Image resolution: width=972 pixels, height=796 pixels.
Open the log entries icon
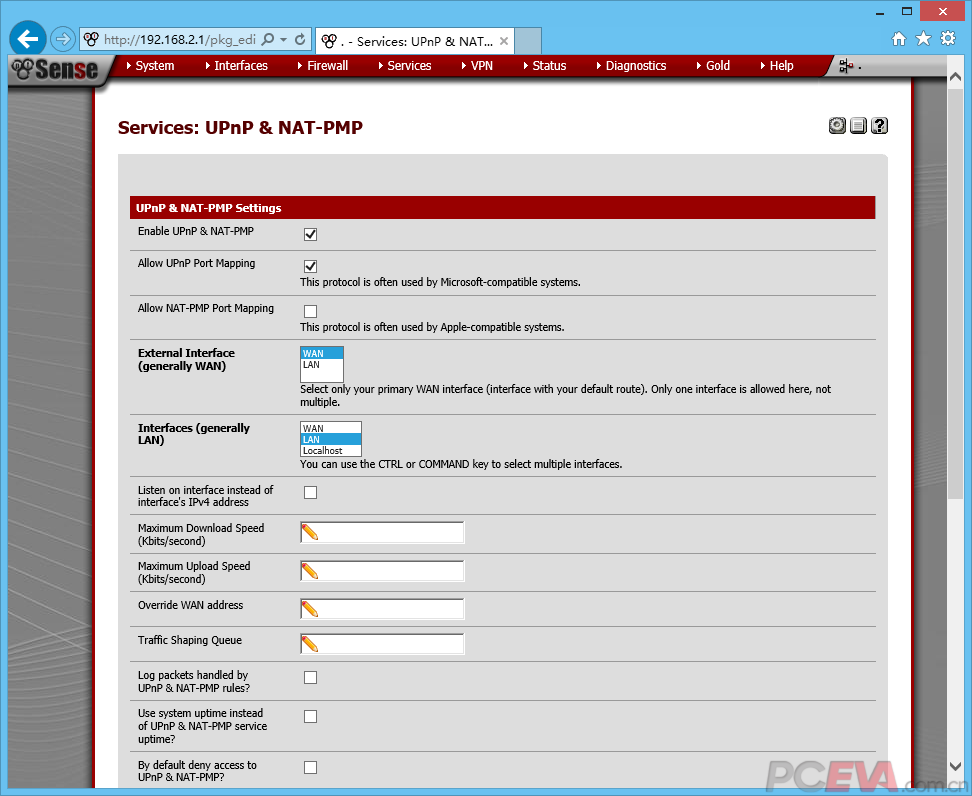(x=858, y=125)
